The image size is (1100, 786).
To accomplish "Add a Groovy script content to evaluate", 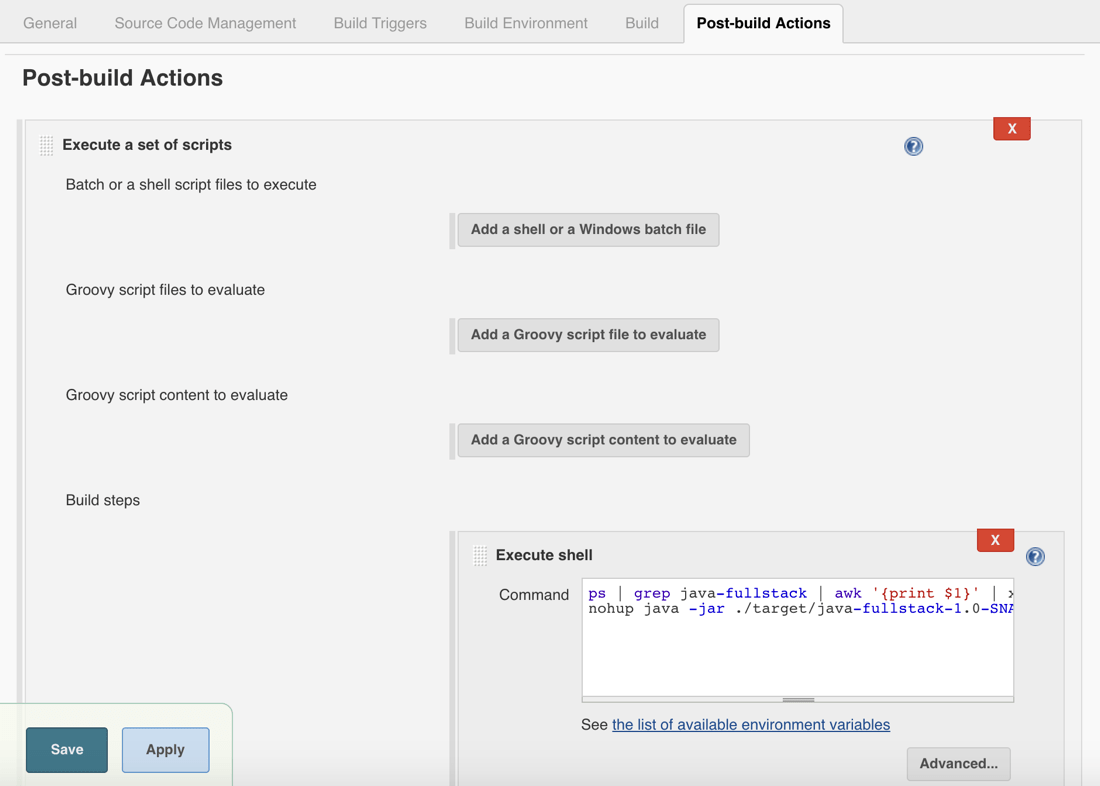I will (x=603, y=440).
